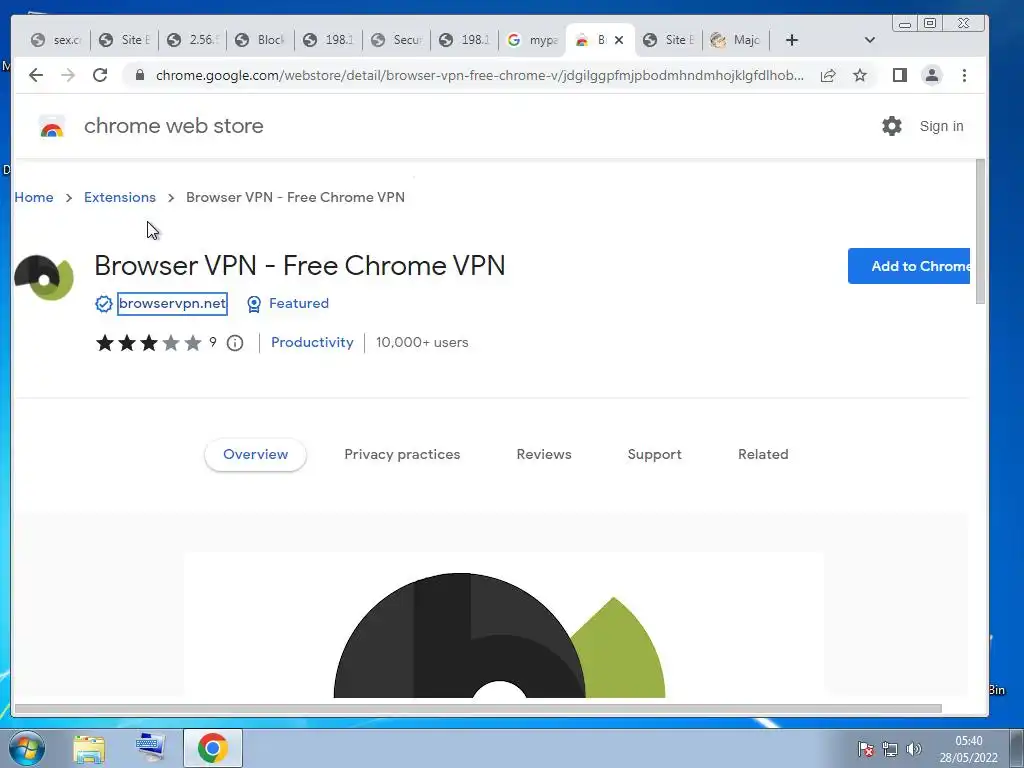This screenshot has height=768, width=1024.
Task: Reload the current page
Action: click(x=100, y=75)
